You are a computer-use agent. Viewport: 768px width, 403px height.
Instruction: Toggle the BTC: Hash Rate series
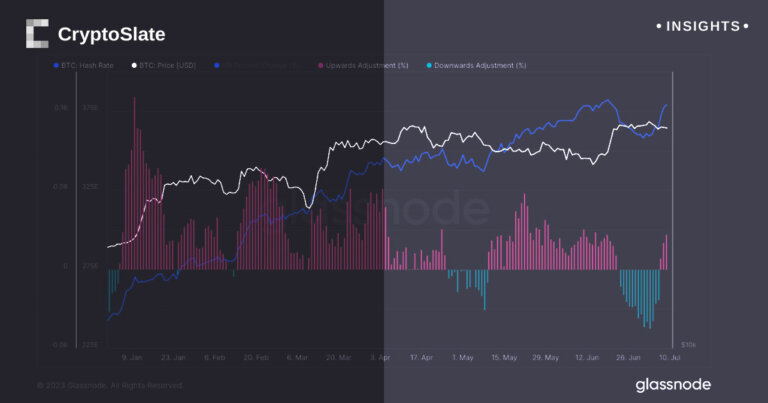point(87,65)
